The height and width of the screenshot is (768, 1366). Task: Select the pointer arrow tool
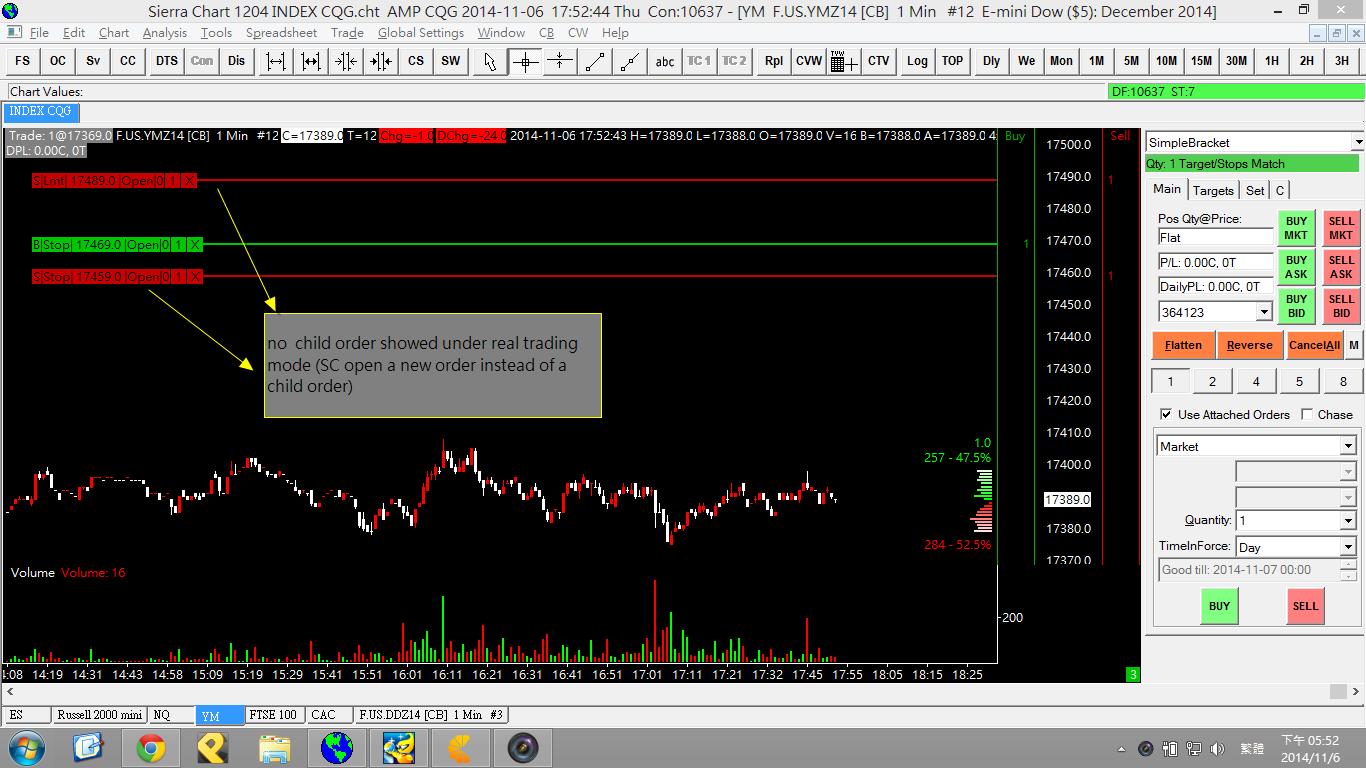(x=490, y=61)
